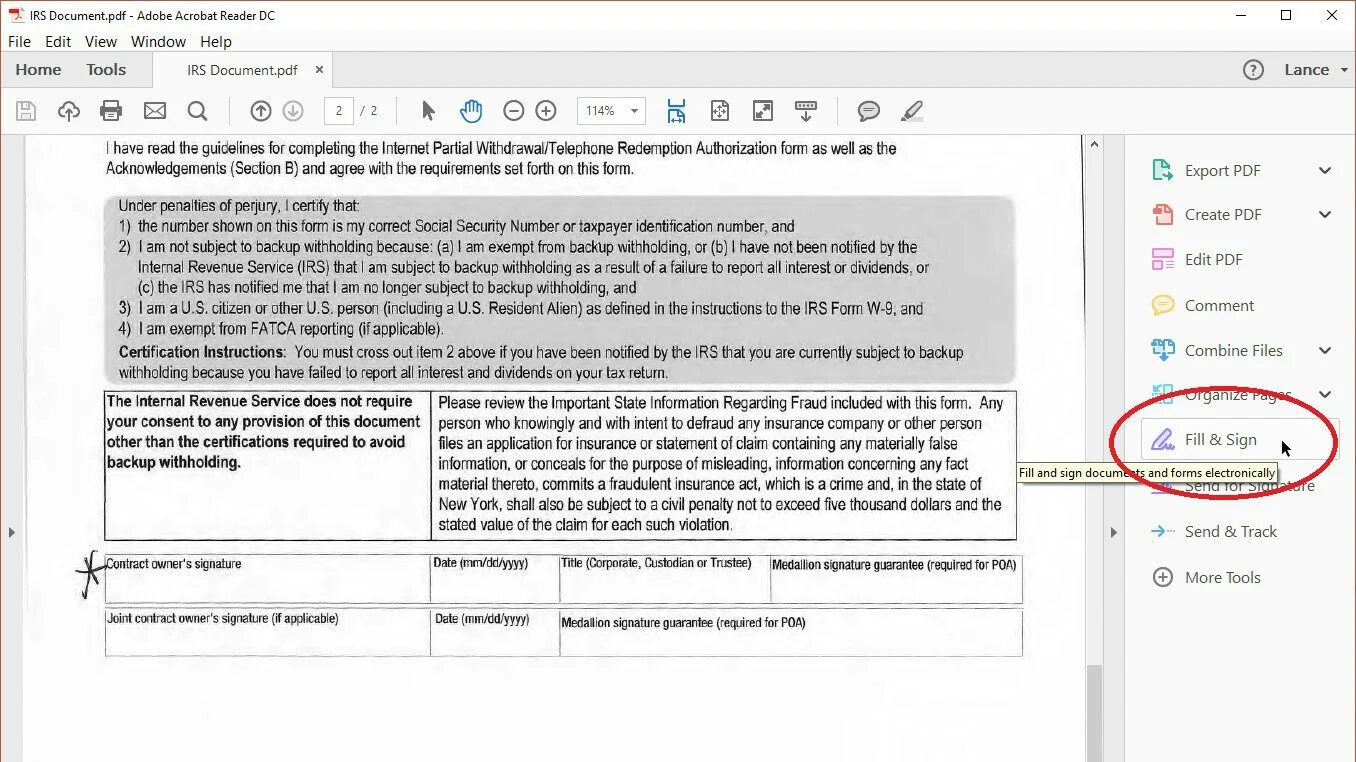Viewport: 1356px width, 762px height.
Task: Click 'Under penalties of perjury' line
Action: 238,206
